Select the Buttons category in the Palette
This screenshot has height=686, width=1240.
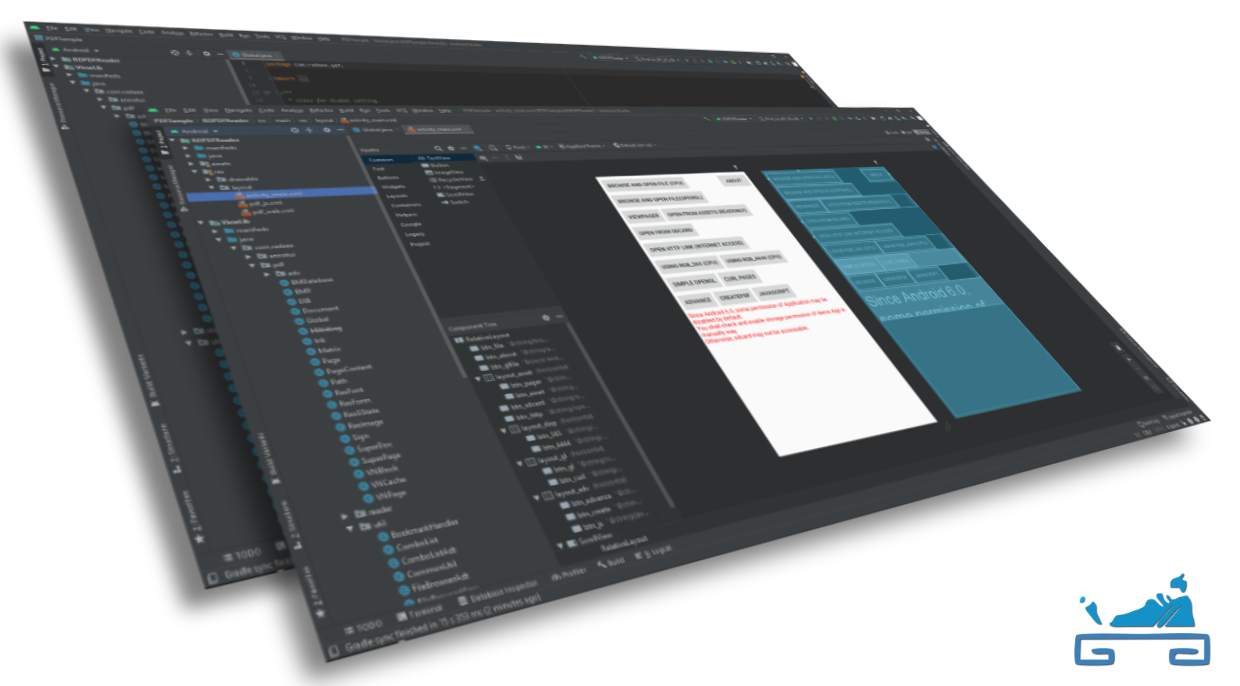tap(388, 178)
